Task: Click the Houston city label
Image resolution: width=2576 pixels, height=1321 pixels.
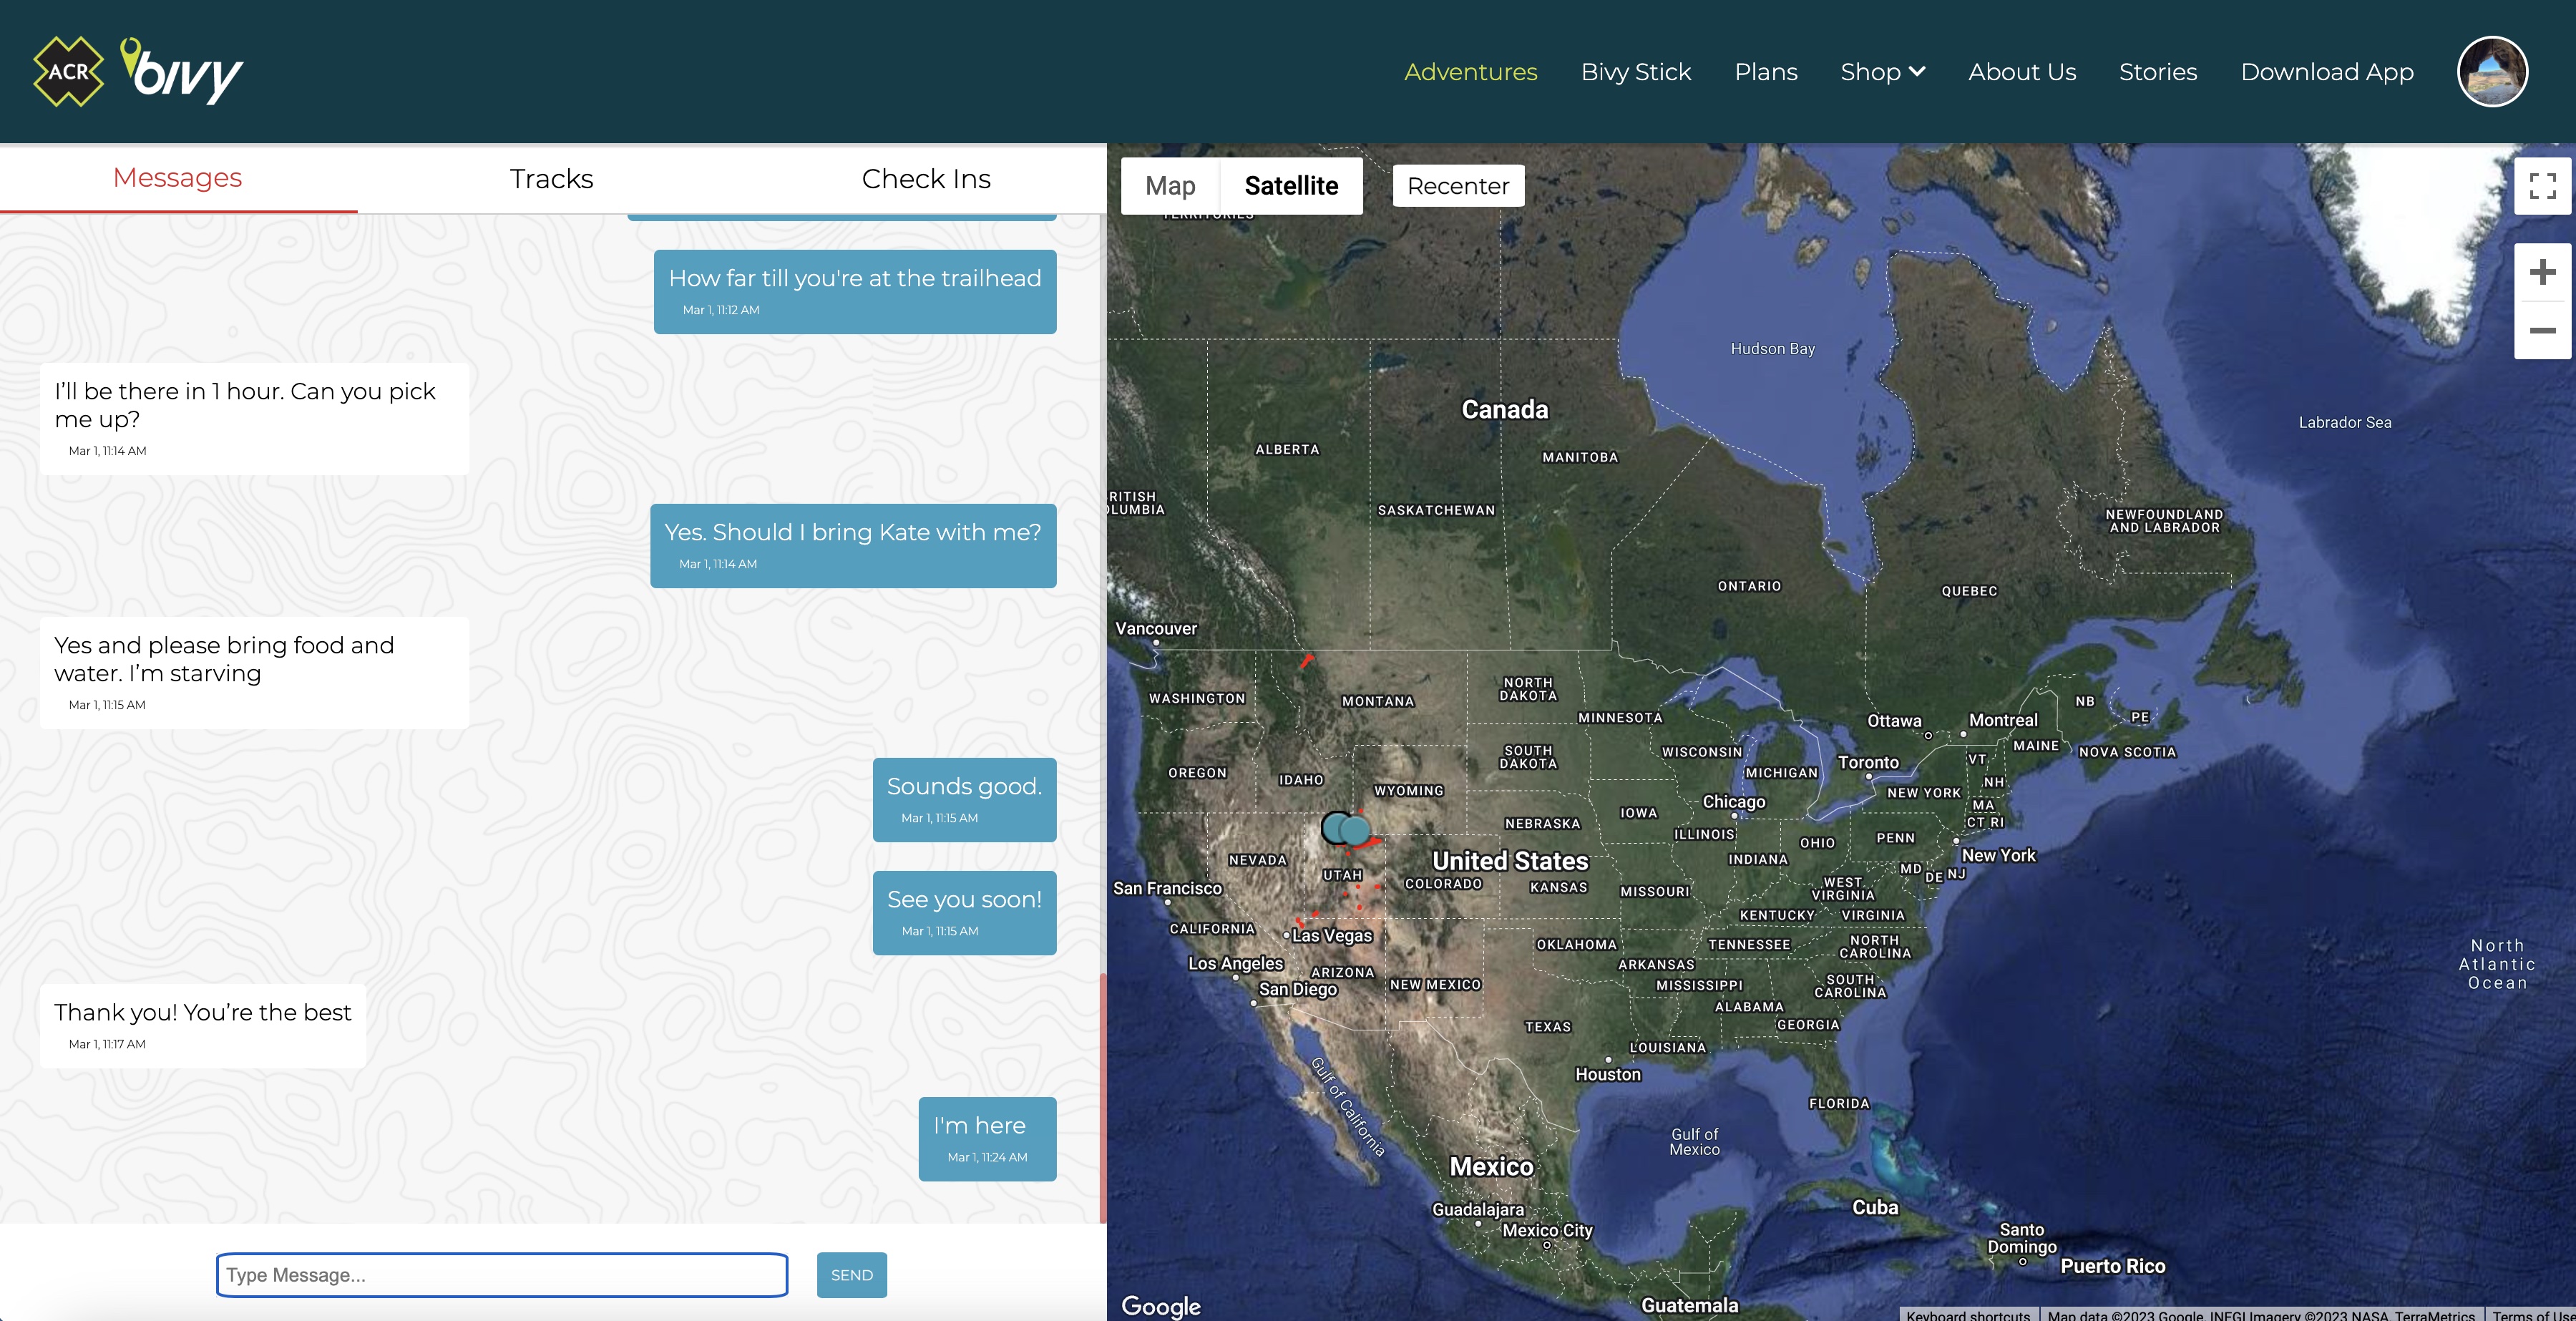Action: pyautogui.click(x=1608, y=1075)
